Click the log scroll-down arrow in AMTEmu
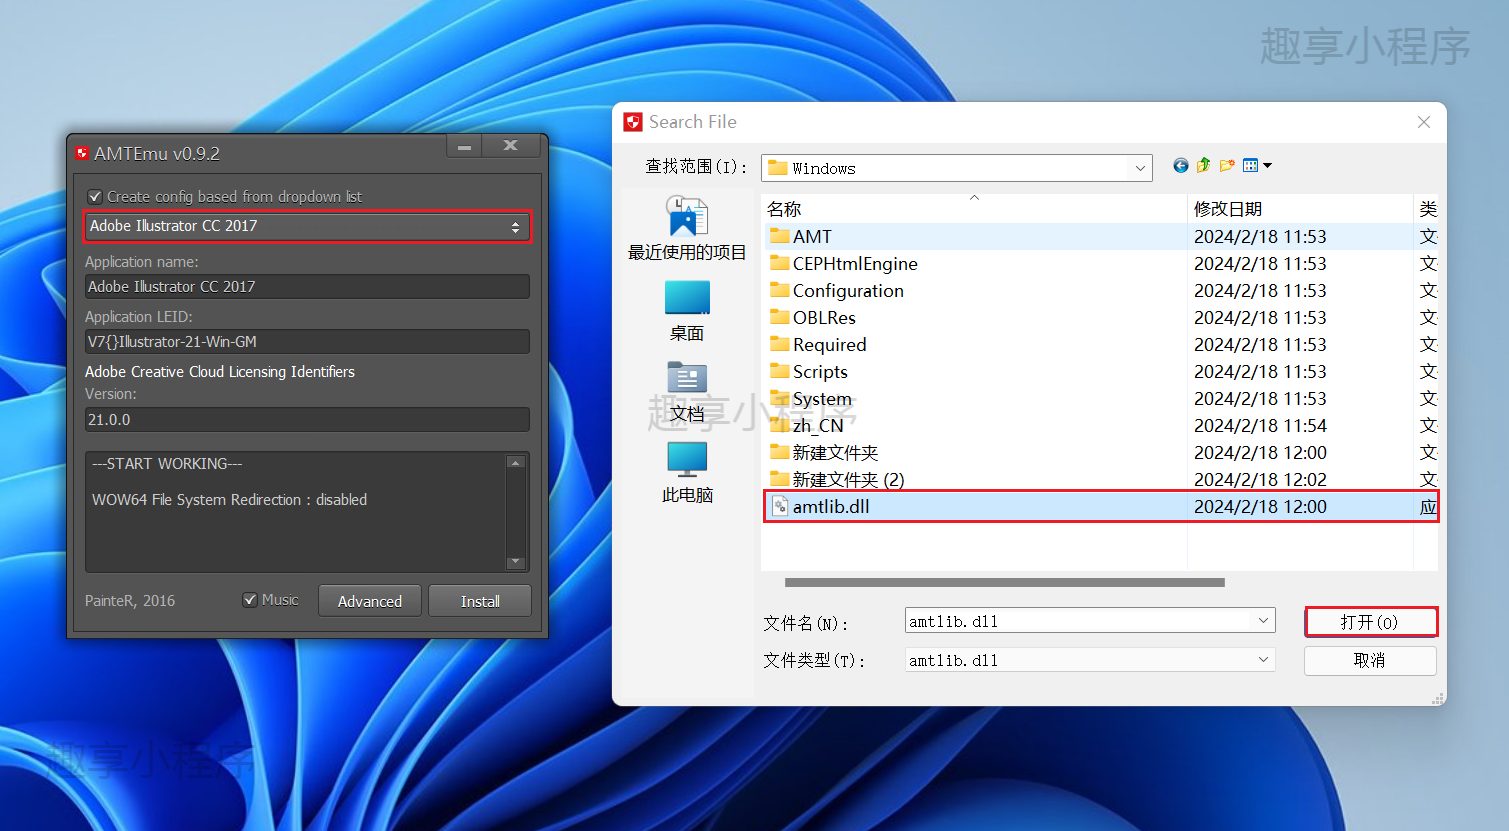Screen dimensions: 1509x831 [516, 562]
